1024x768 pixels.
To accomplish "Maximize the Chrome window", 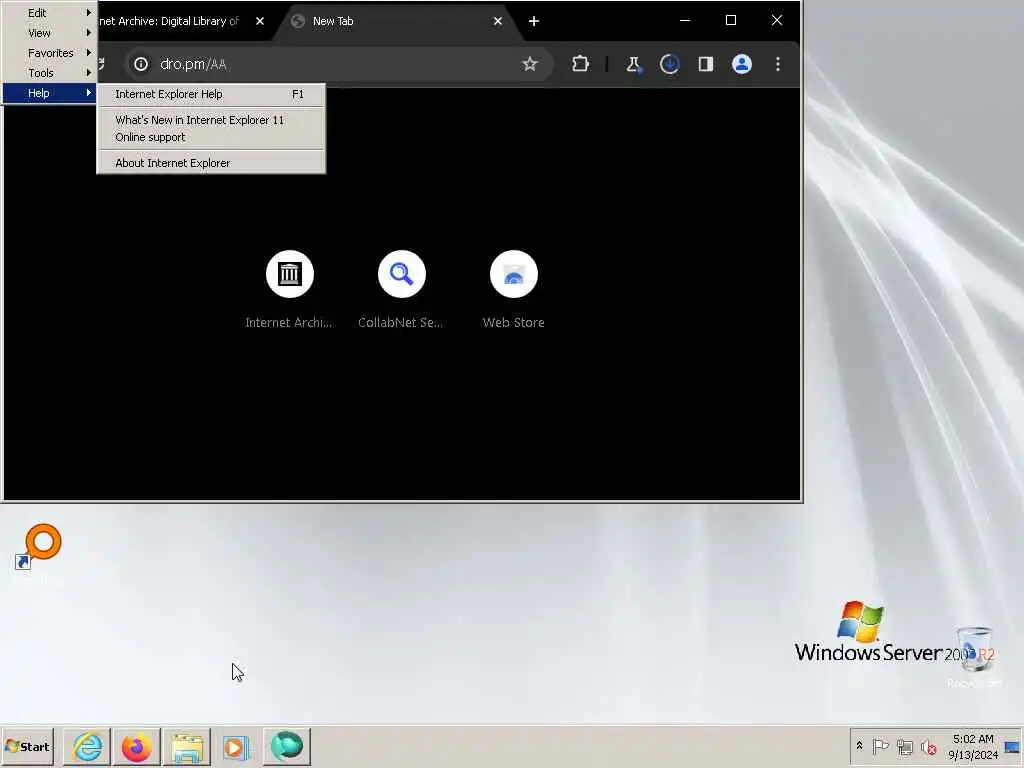I will (x=731, y=20).
